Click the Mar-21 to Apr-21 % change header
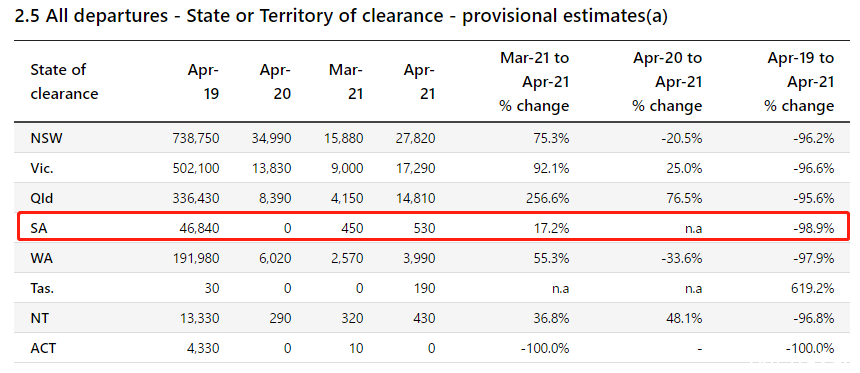Image resolution: width=860 pixels, height=373 pixels. coord(534,82)
